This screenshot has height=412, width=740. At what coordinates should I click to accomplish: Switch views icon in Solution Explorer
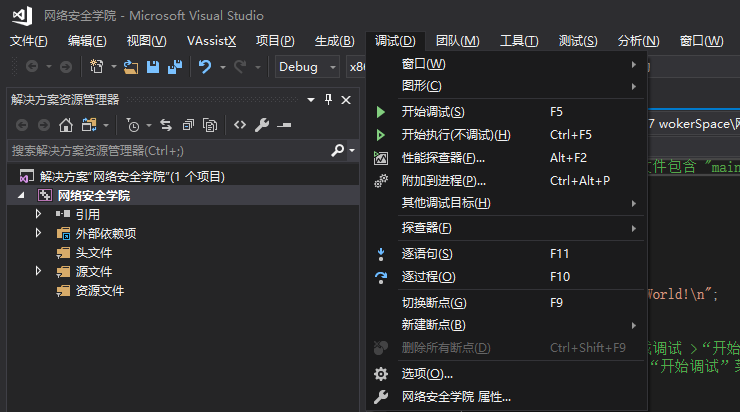89,125
